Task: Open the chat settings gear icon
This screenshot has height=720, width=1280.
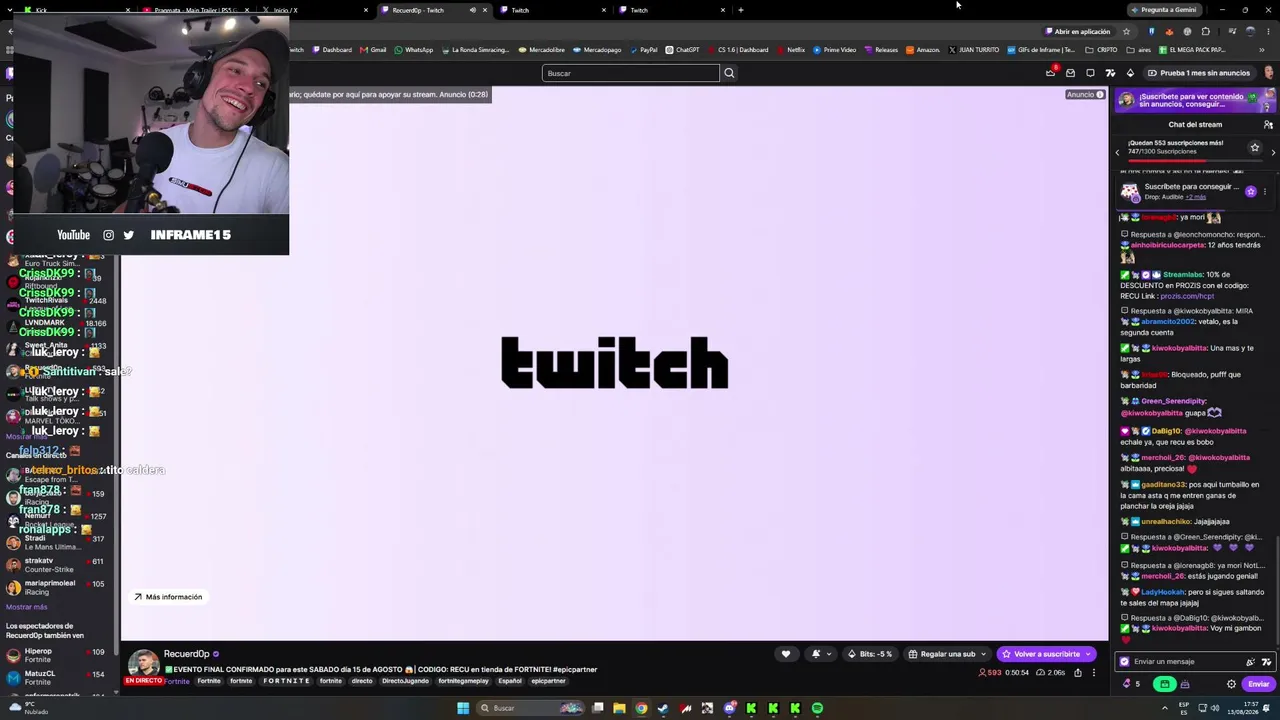Action: (1231, 684)
